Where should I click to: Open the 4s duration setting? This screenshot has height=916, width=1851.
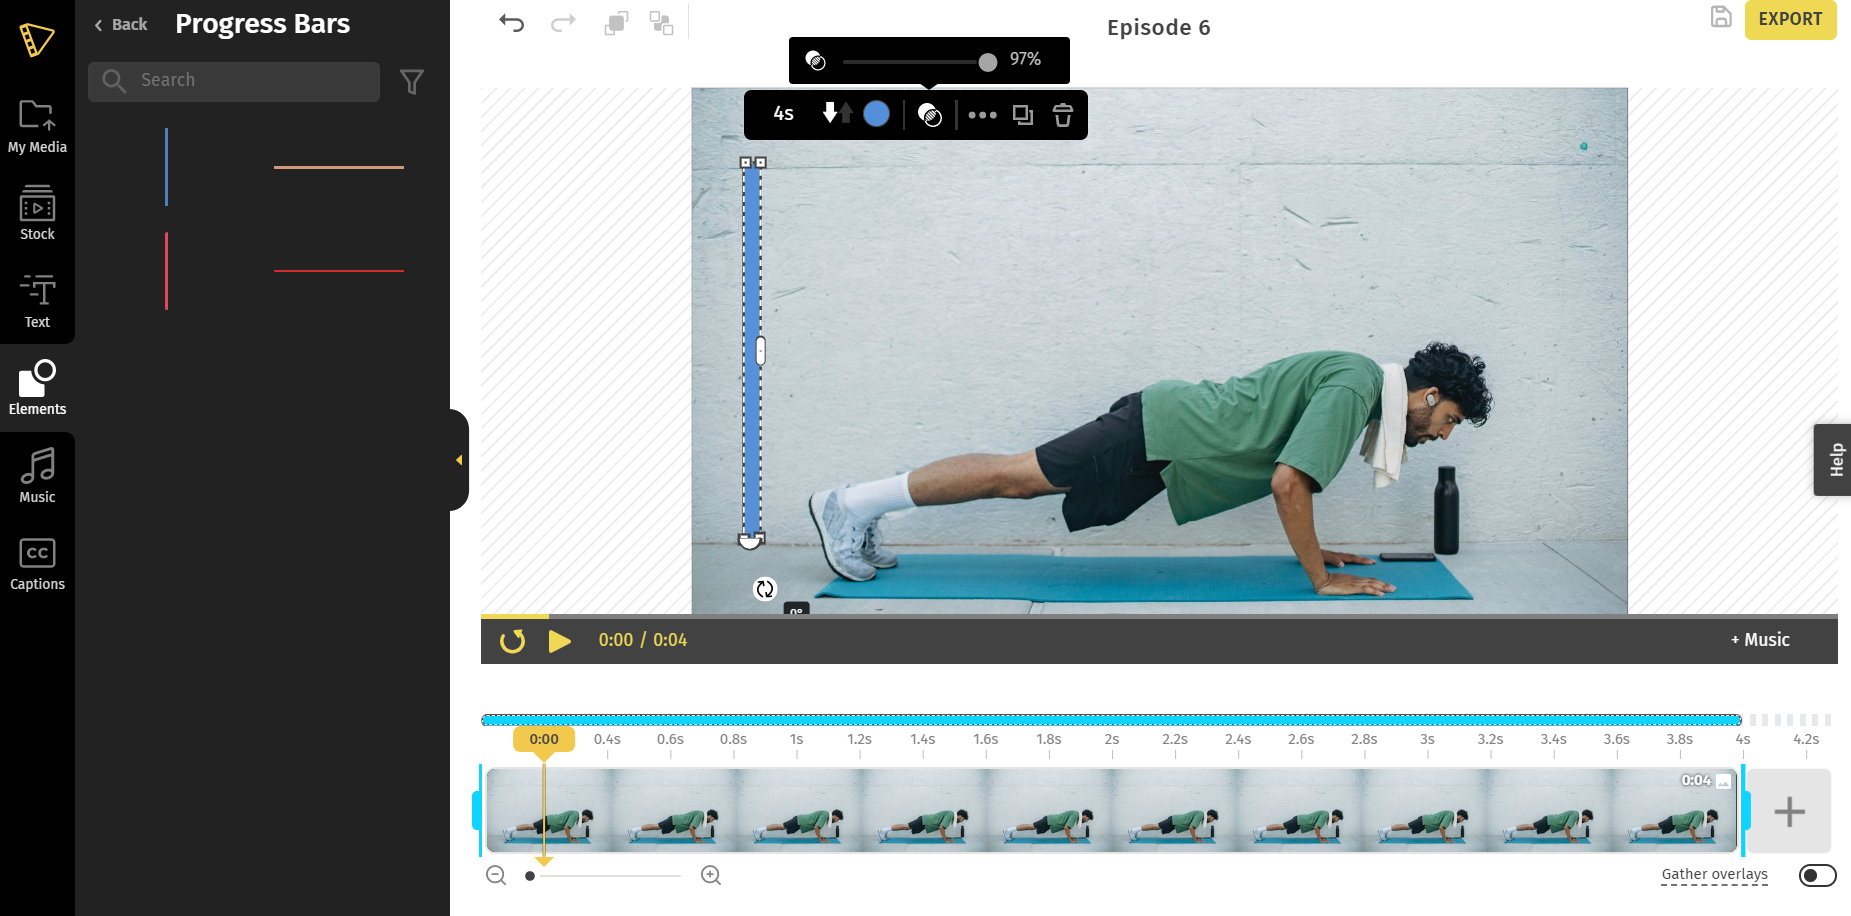[784, 114]
